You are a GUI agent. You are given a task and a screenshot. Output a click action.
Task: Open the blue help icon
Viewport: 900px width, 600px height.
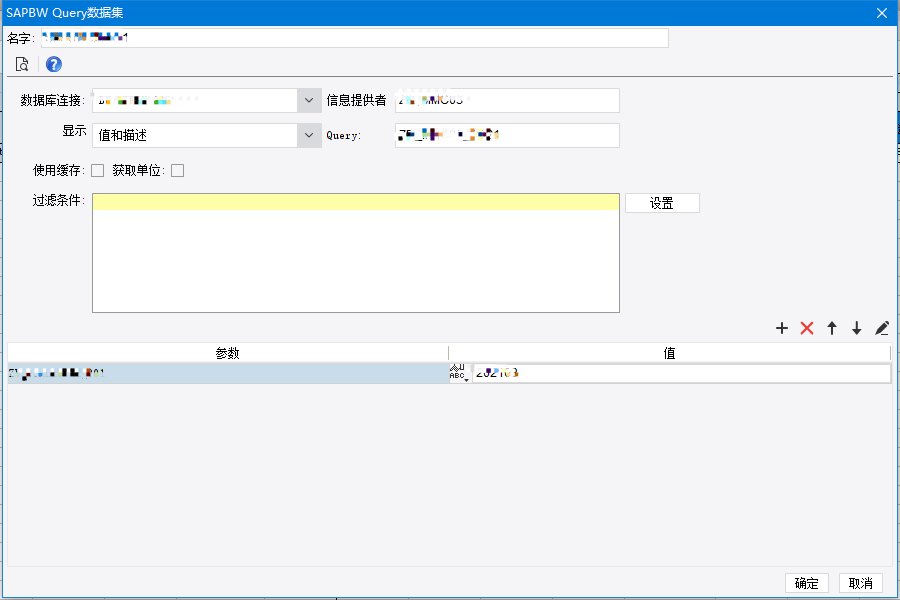point(54,64)
